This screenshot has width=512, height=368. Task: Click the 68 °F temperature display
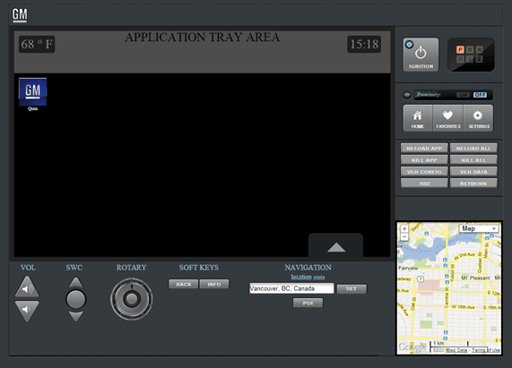click(x=37, y=44)
